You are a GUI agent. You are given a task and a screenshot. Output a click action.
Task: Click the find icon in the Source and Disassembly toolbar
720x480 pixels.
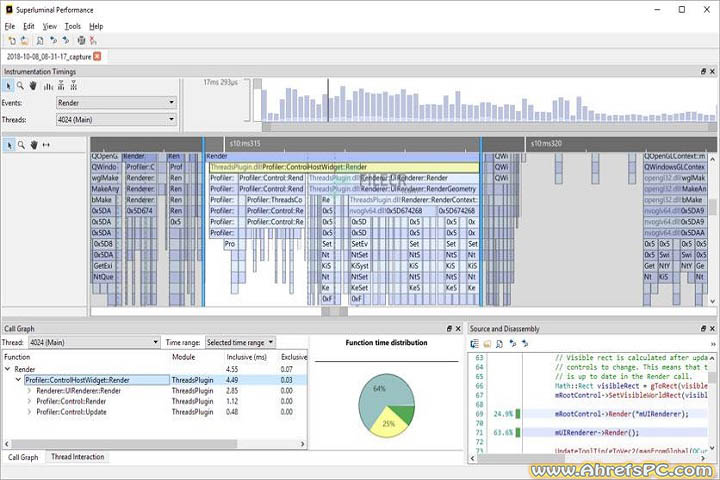pyautogui.click(x=500, y=344)
